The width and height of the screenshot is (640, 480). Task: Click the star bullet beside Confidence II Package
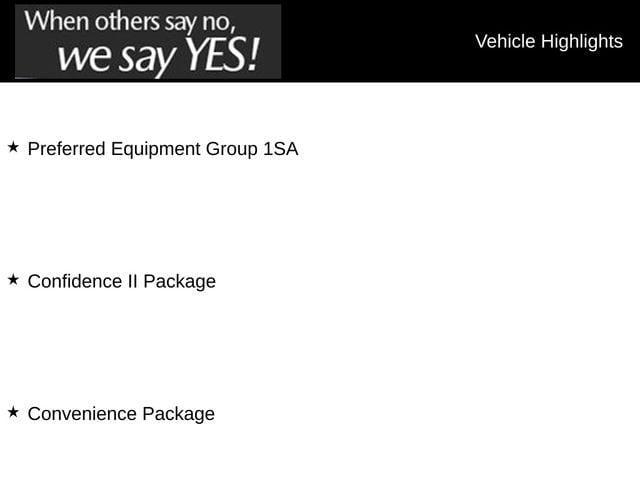tap(13, 279)
